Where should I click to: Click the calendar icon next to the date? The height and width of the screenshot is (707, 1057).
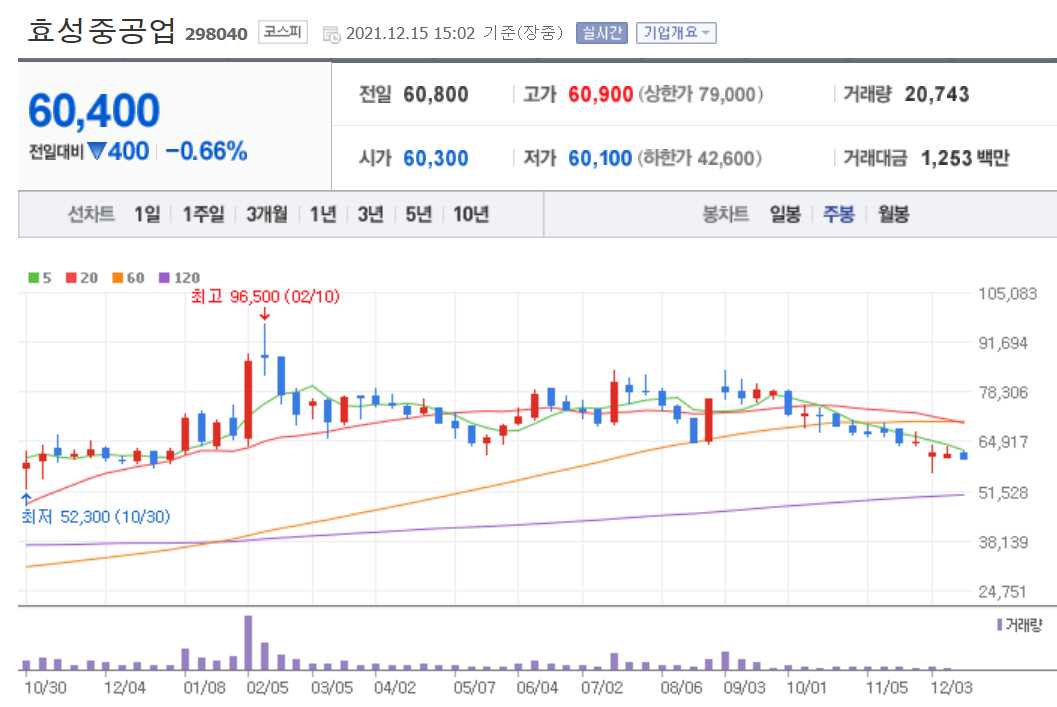click(331, 32)
